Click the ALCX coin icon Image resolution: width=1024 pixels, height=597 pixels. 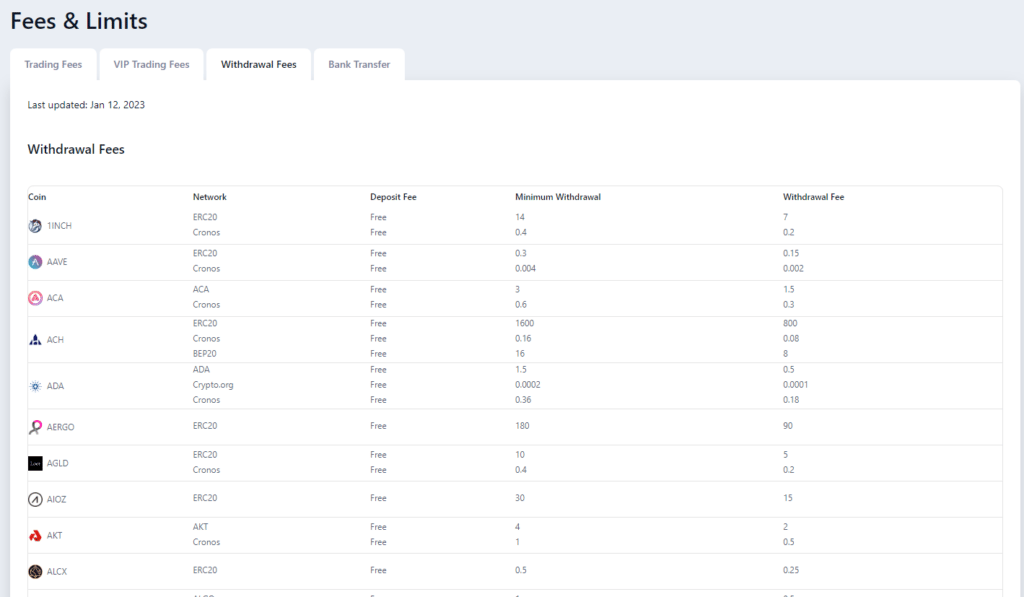point(35,572)
